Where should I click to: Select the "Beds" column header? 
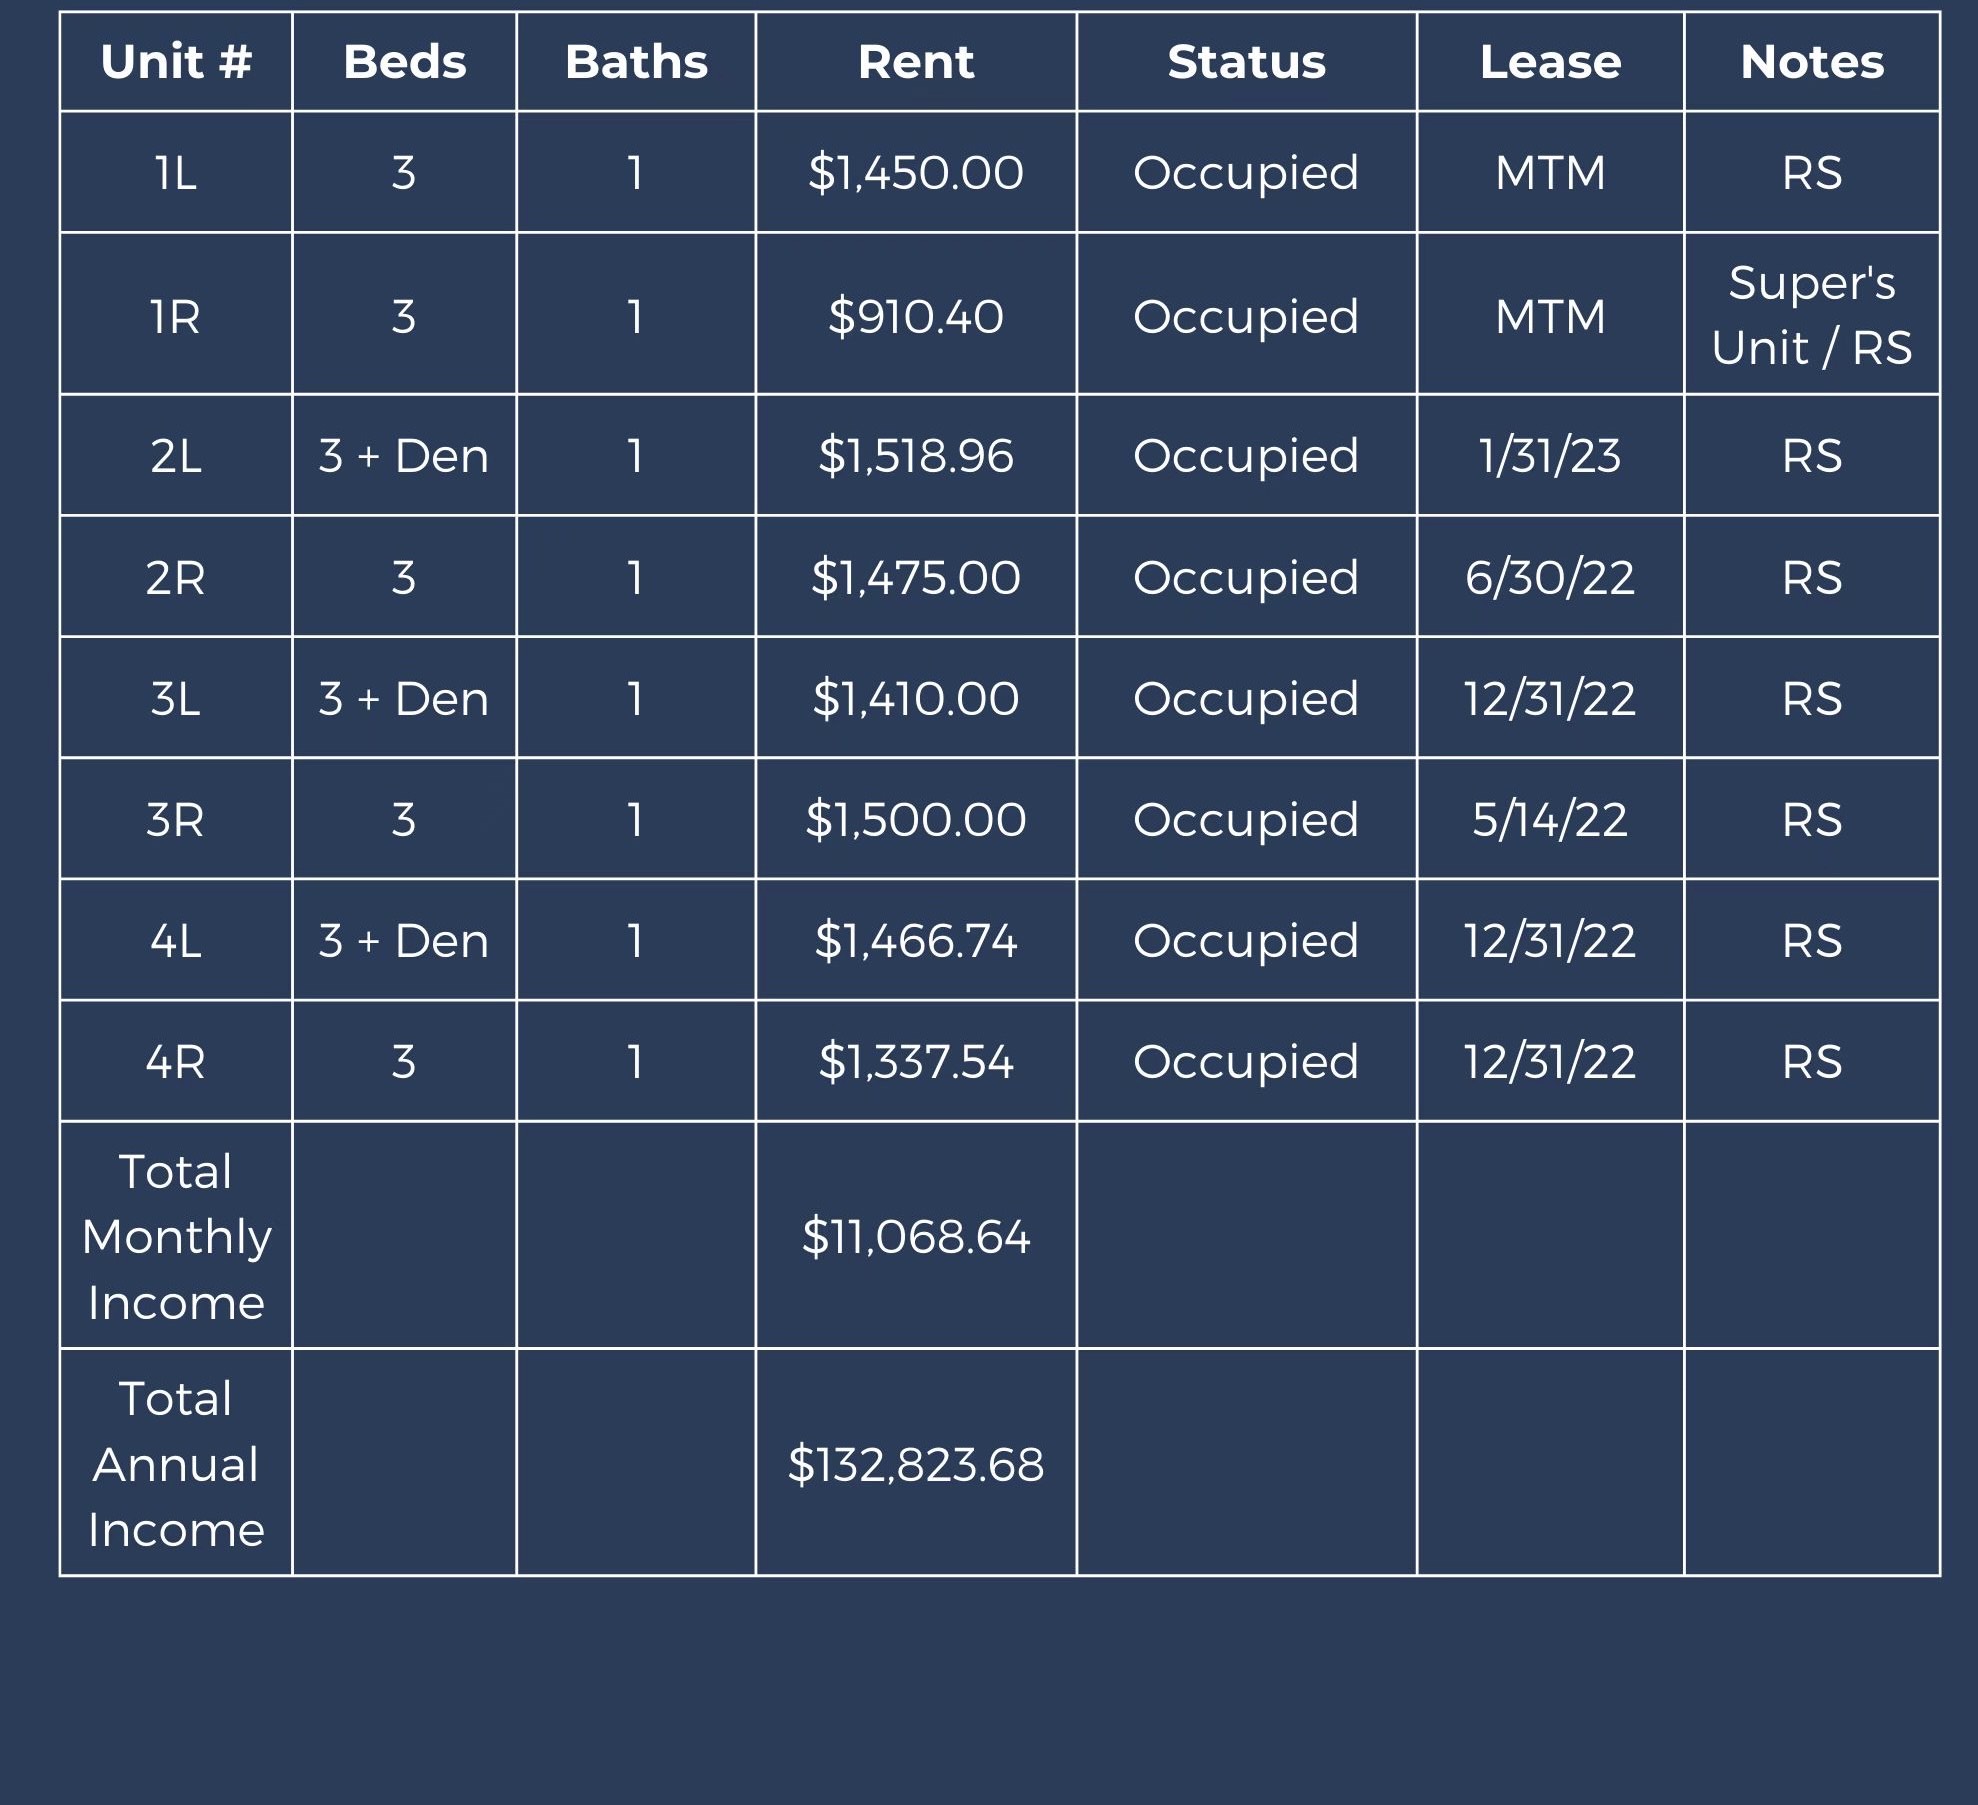pos(404,62)
